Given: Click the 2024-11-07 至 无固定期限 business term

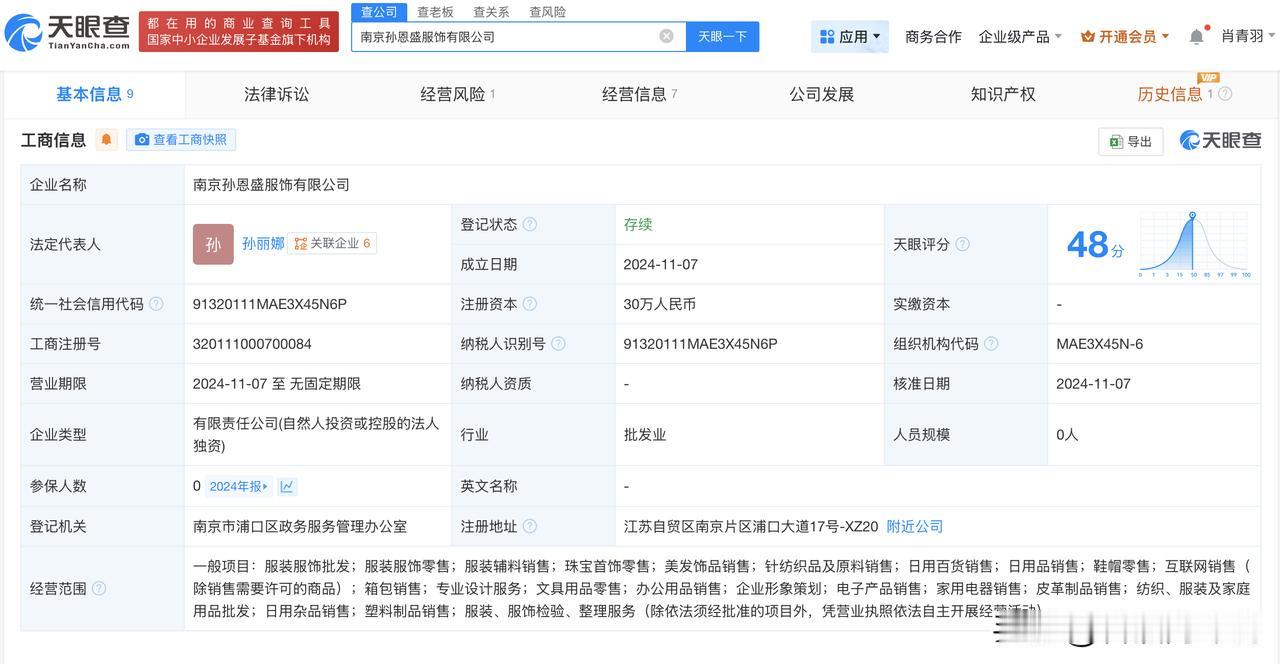Looking at the screenshot, I should [277, 384].
